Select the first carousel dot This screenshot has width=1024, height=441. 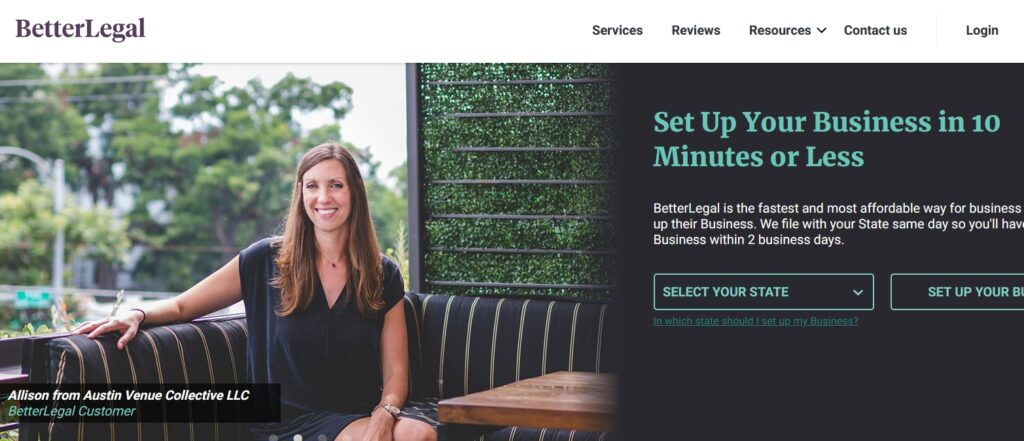[x=273, y=437]
